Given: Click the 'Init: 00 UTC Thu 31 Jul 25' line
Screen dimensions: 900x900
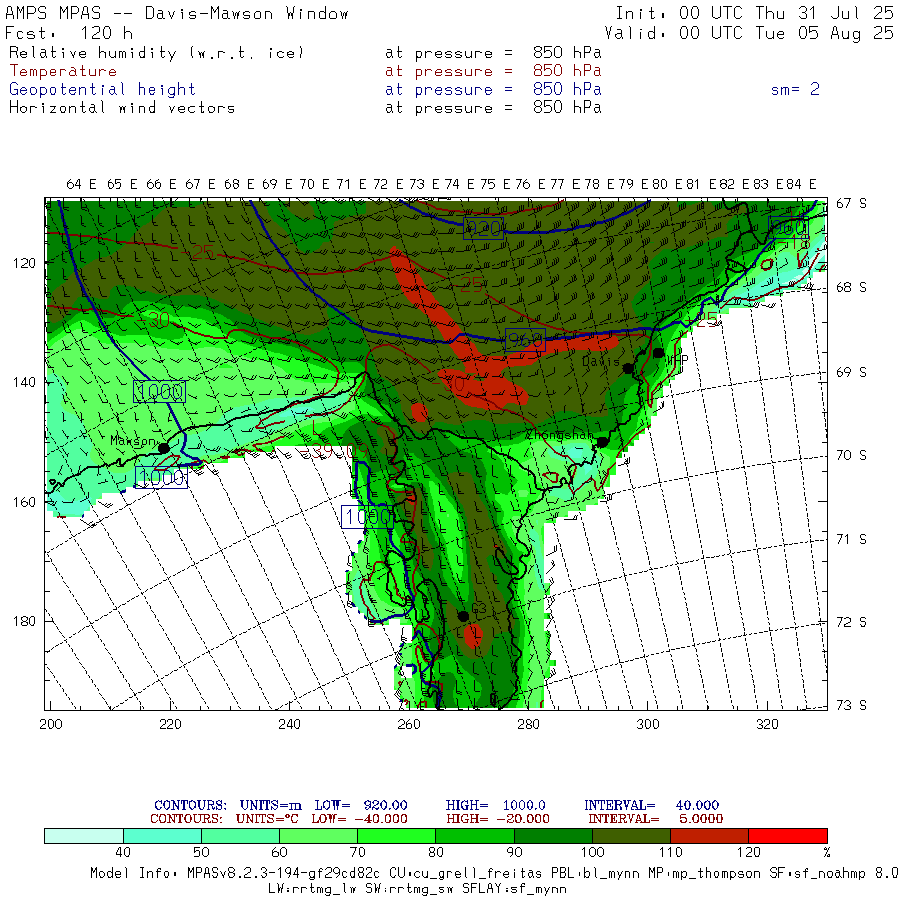Looking at the screenshot, I should click(x=754, y=13).
